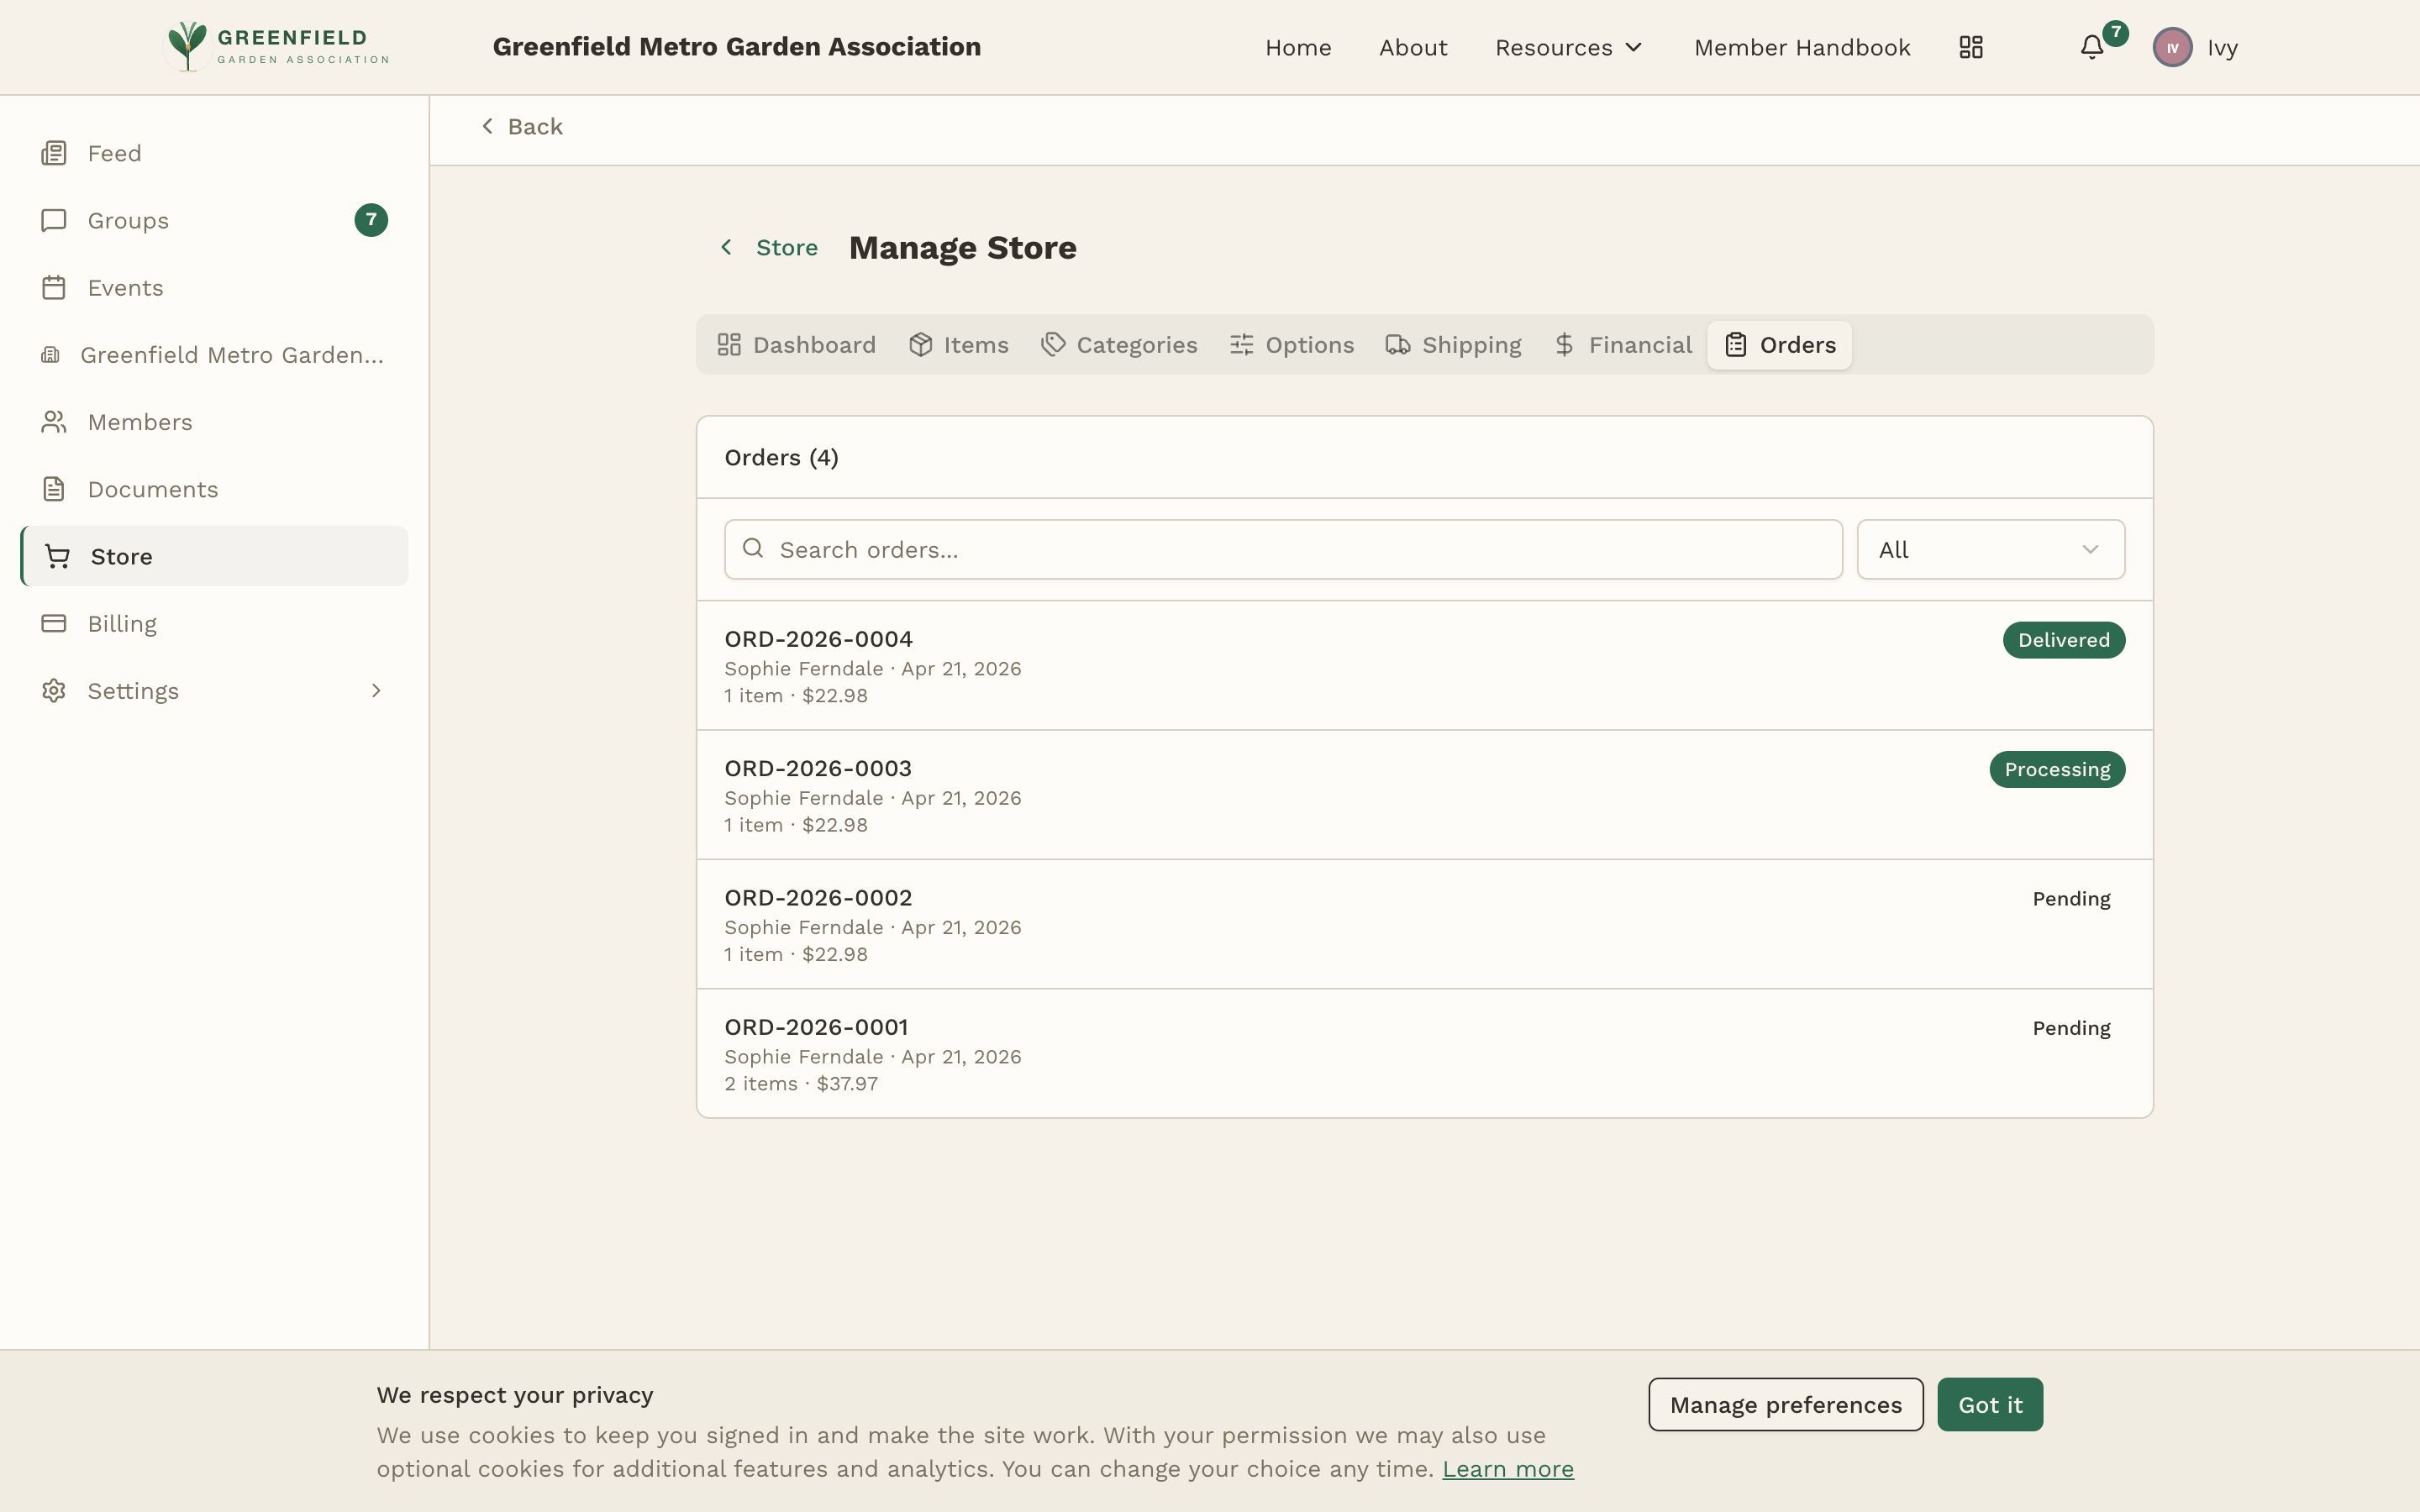The width and height of the screenshot is (2420, 1512).
Task: Click Got it to accept cookies
Action: tap(1989, 1404)
